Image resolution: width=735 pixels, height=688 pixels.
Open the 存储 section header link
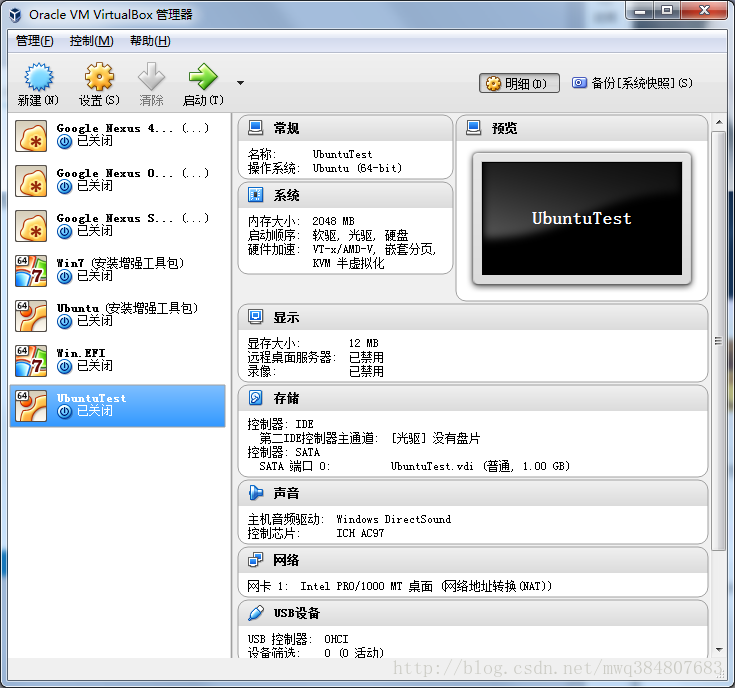pyautogui.click(x=286, y=398)
